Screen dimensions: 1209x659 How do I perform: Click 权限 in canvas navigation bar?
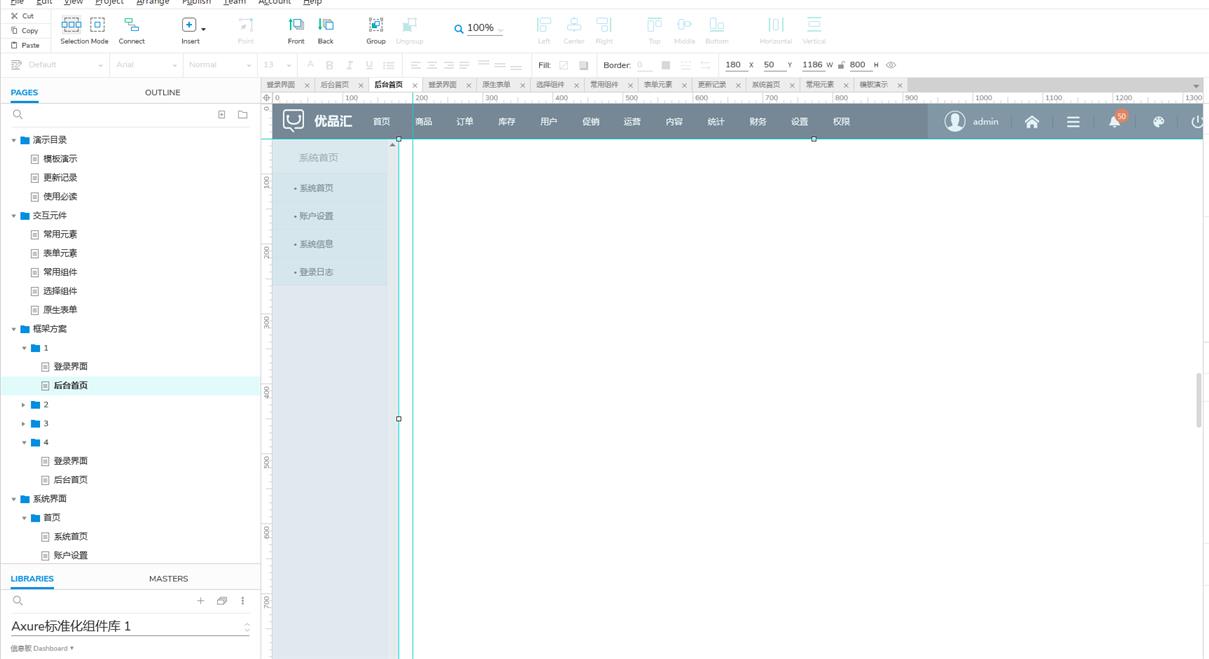pos(842,122)
